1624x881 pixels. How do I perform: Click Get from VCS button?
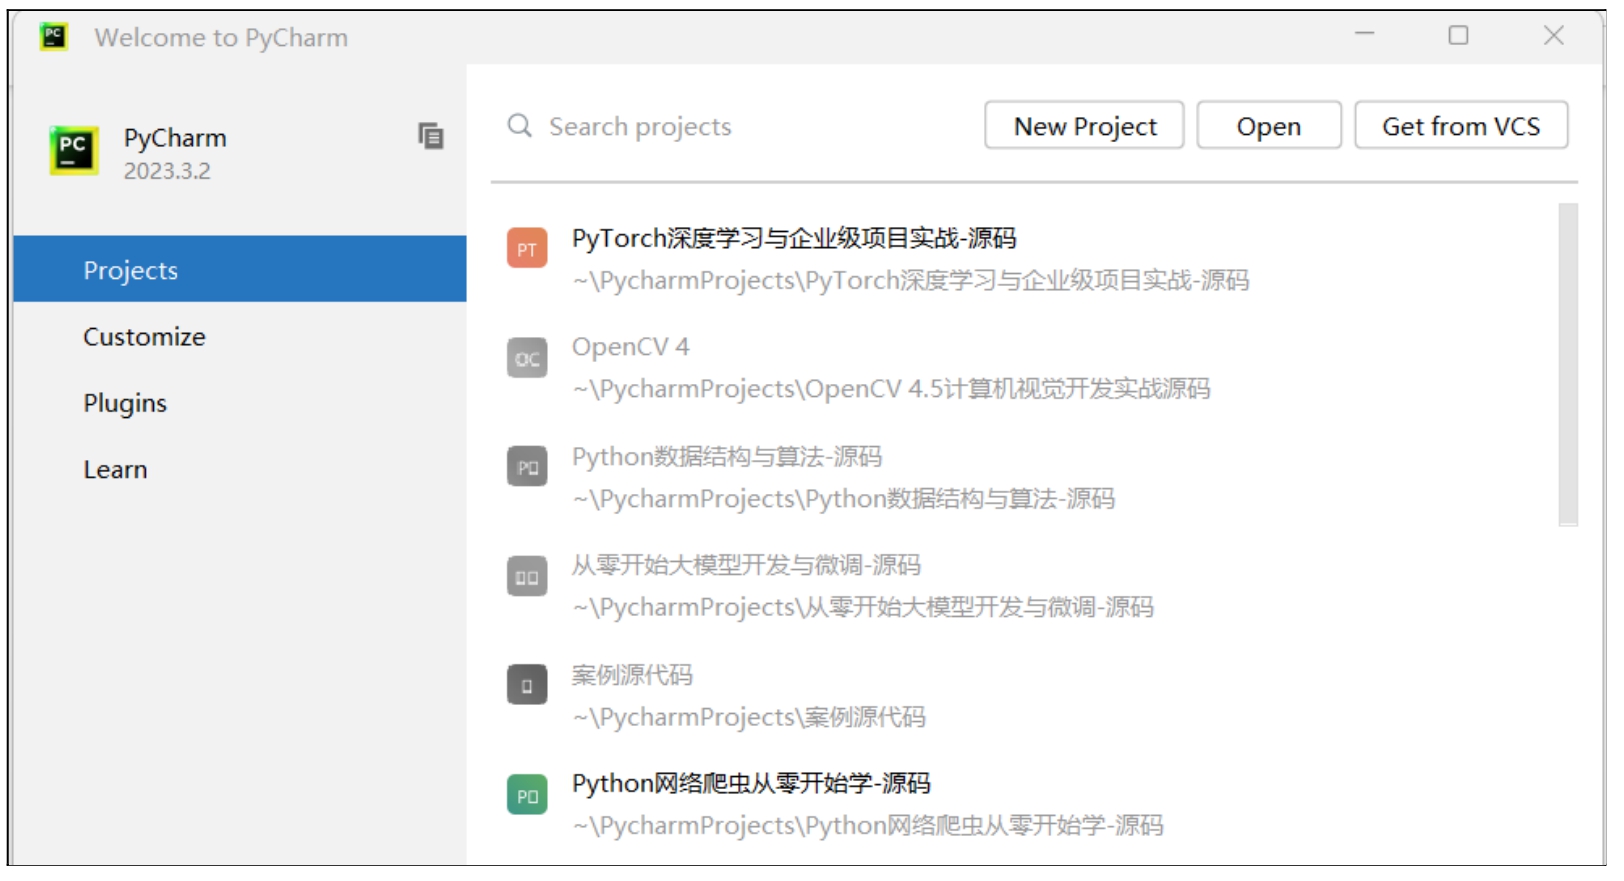click(1462, 126)
